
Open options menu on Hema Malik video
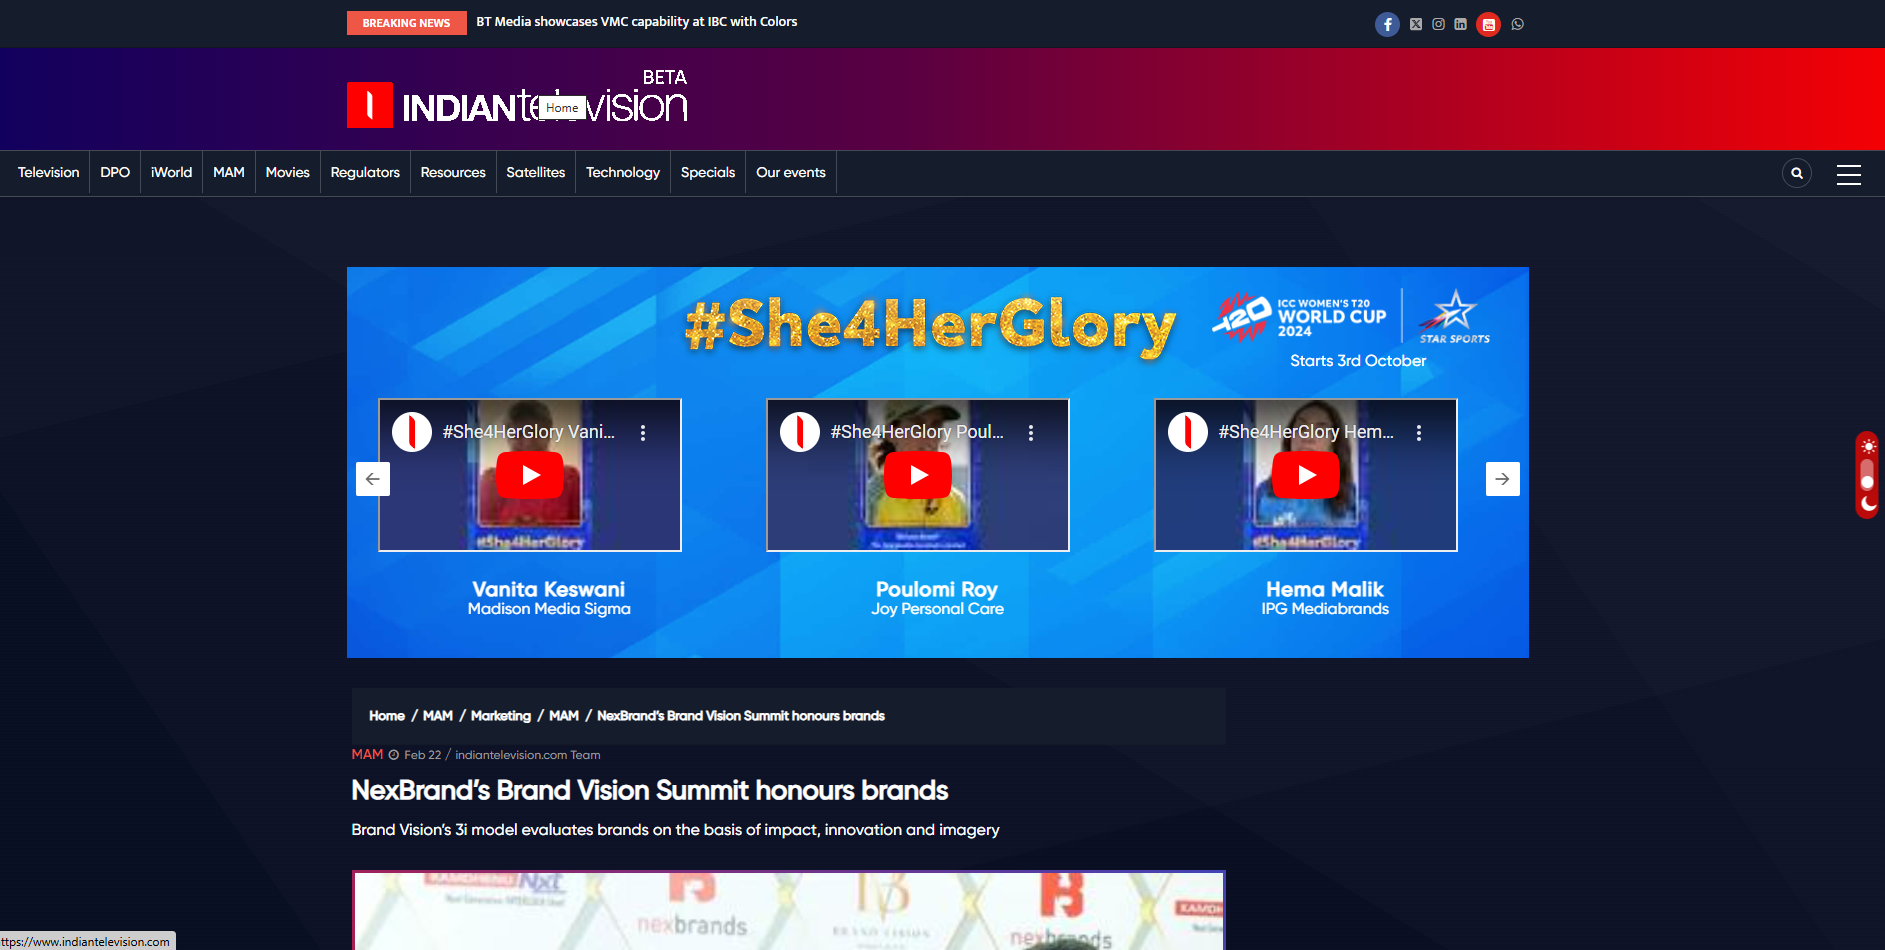[1419, 433]
